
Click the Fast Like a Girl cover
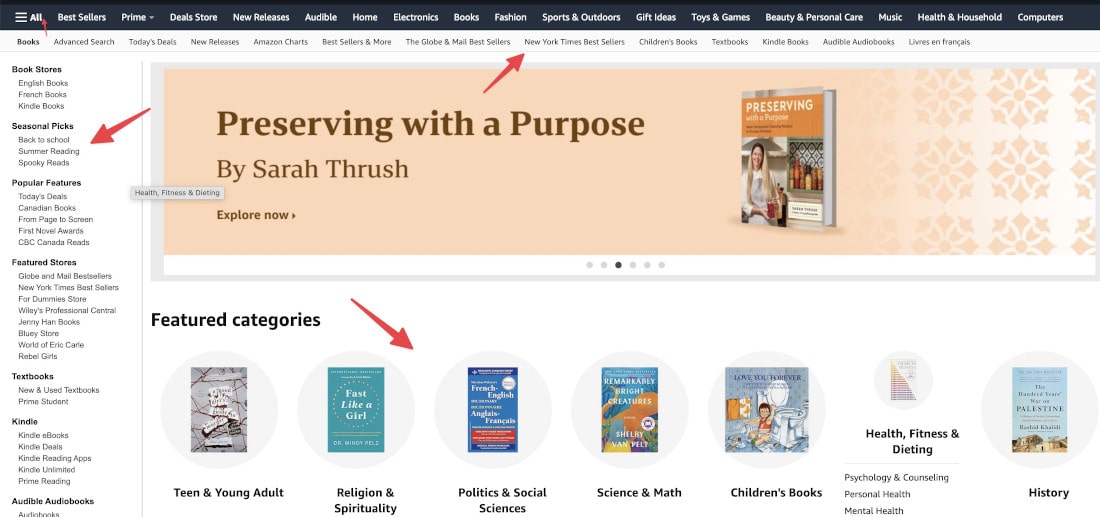point(356,409)
